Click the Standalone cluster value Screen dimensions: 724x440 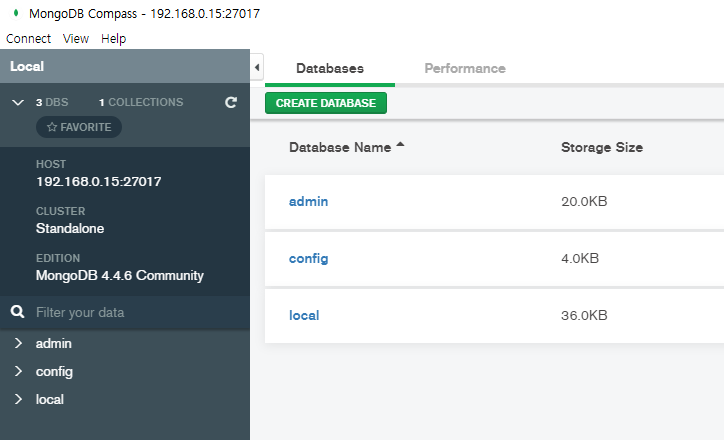coord(70,229)
